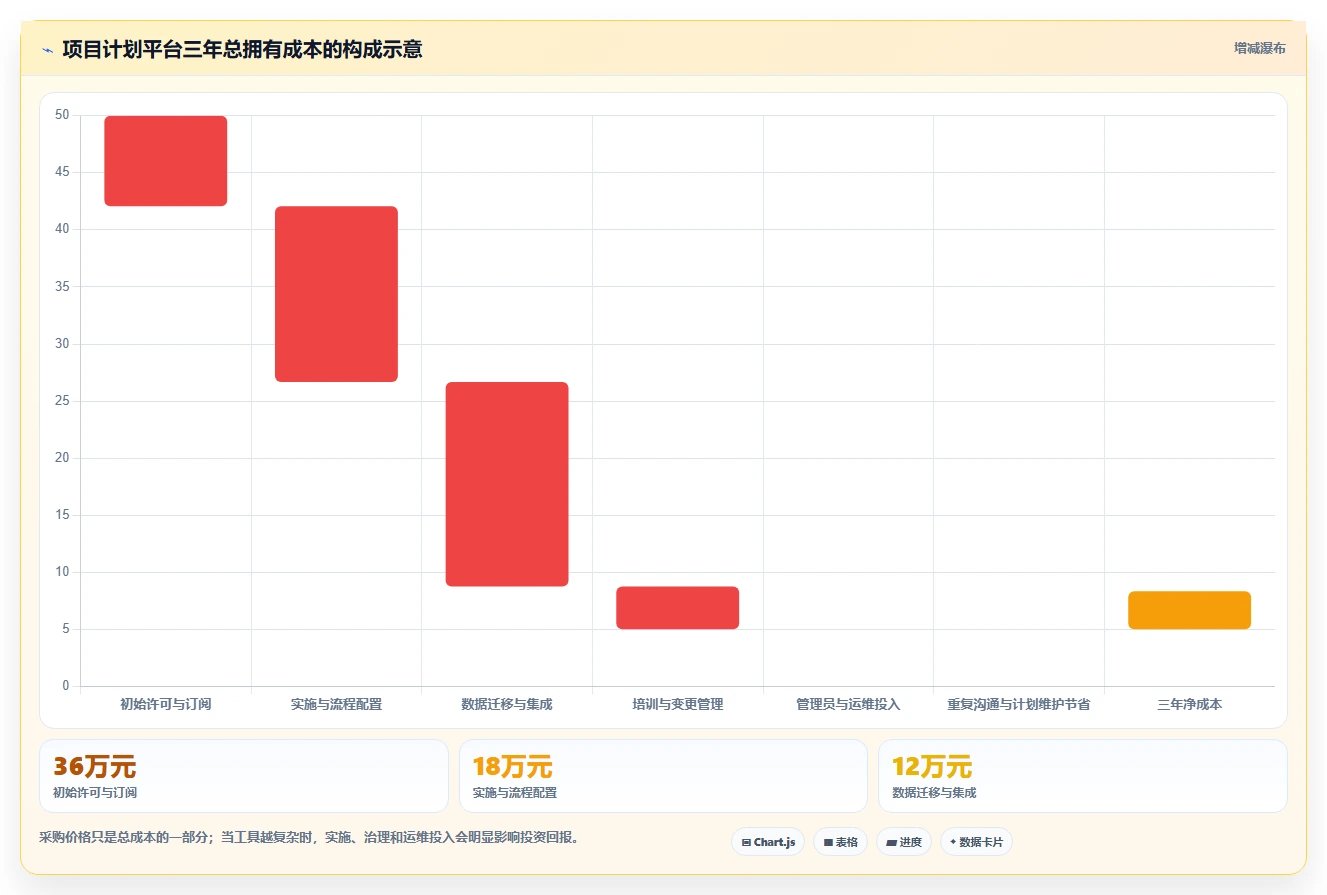Click the y-axis value 0

tap(66, 686)
